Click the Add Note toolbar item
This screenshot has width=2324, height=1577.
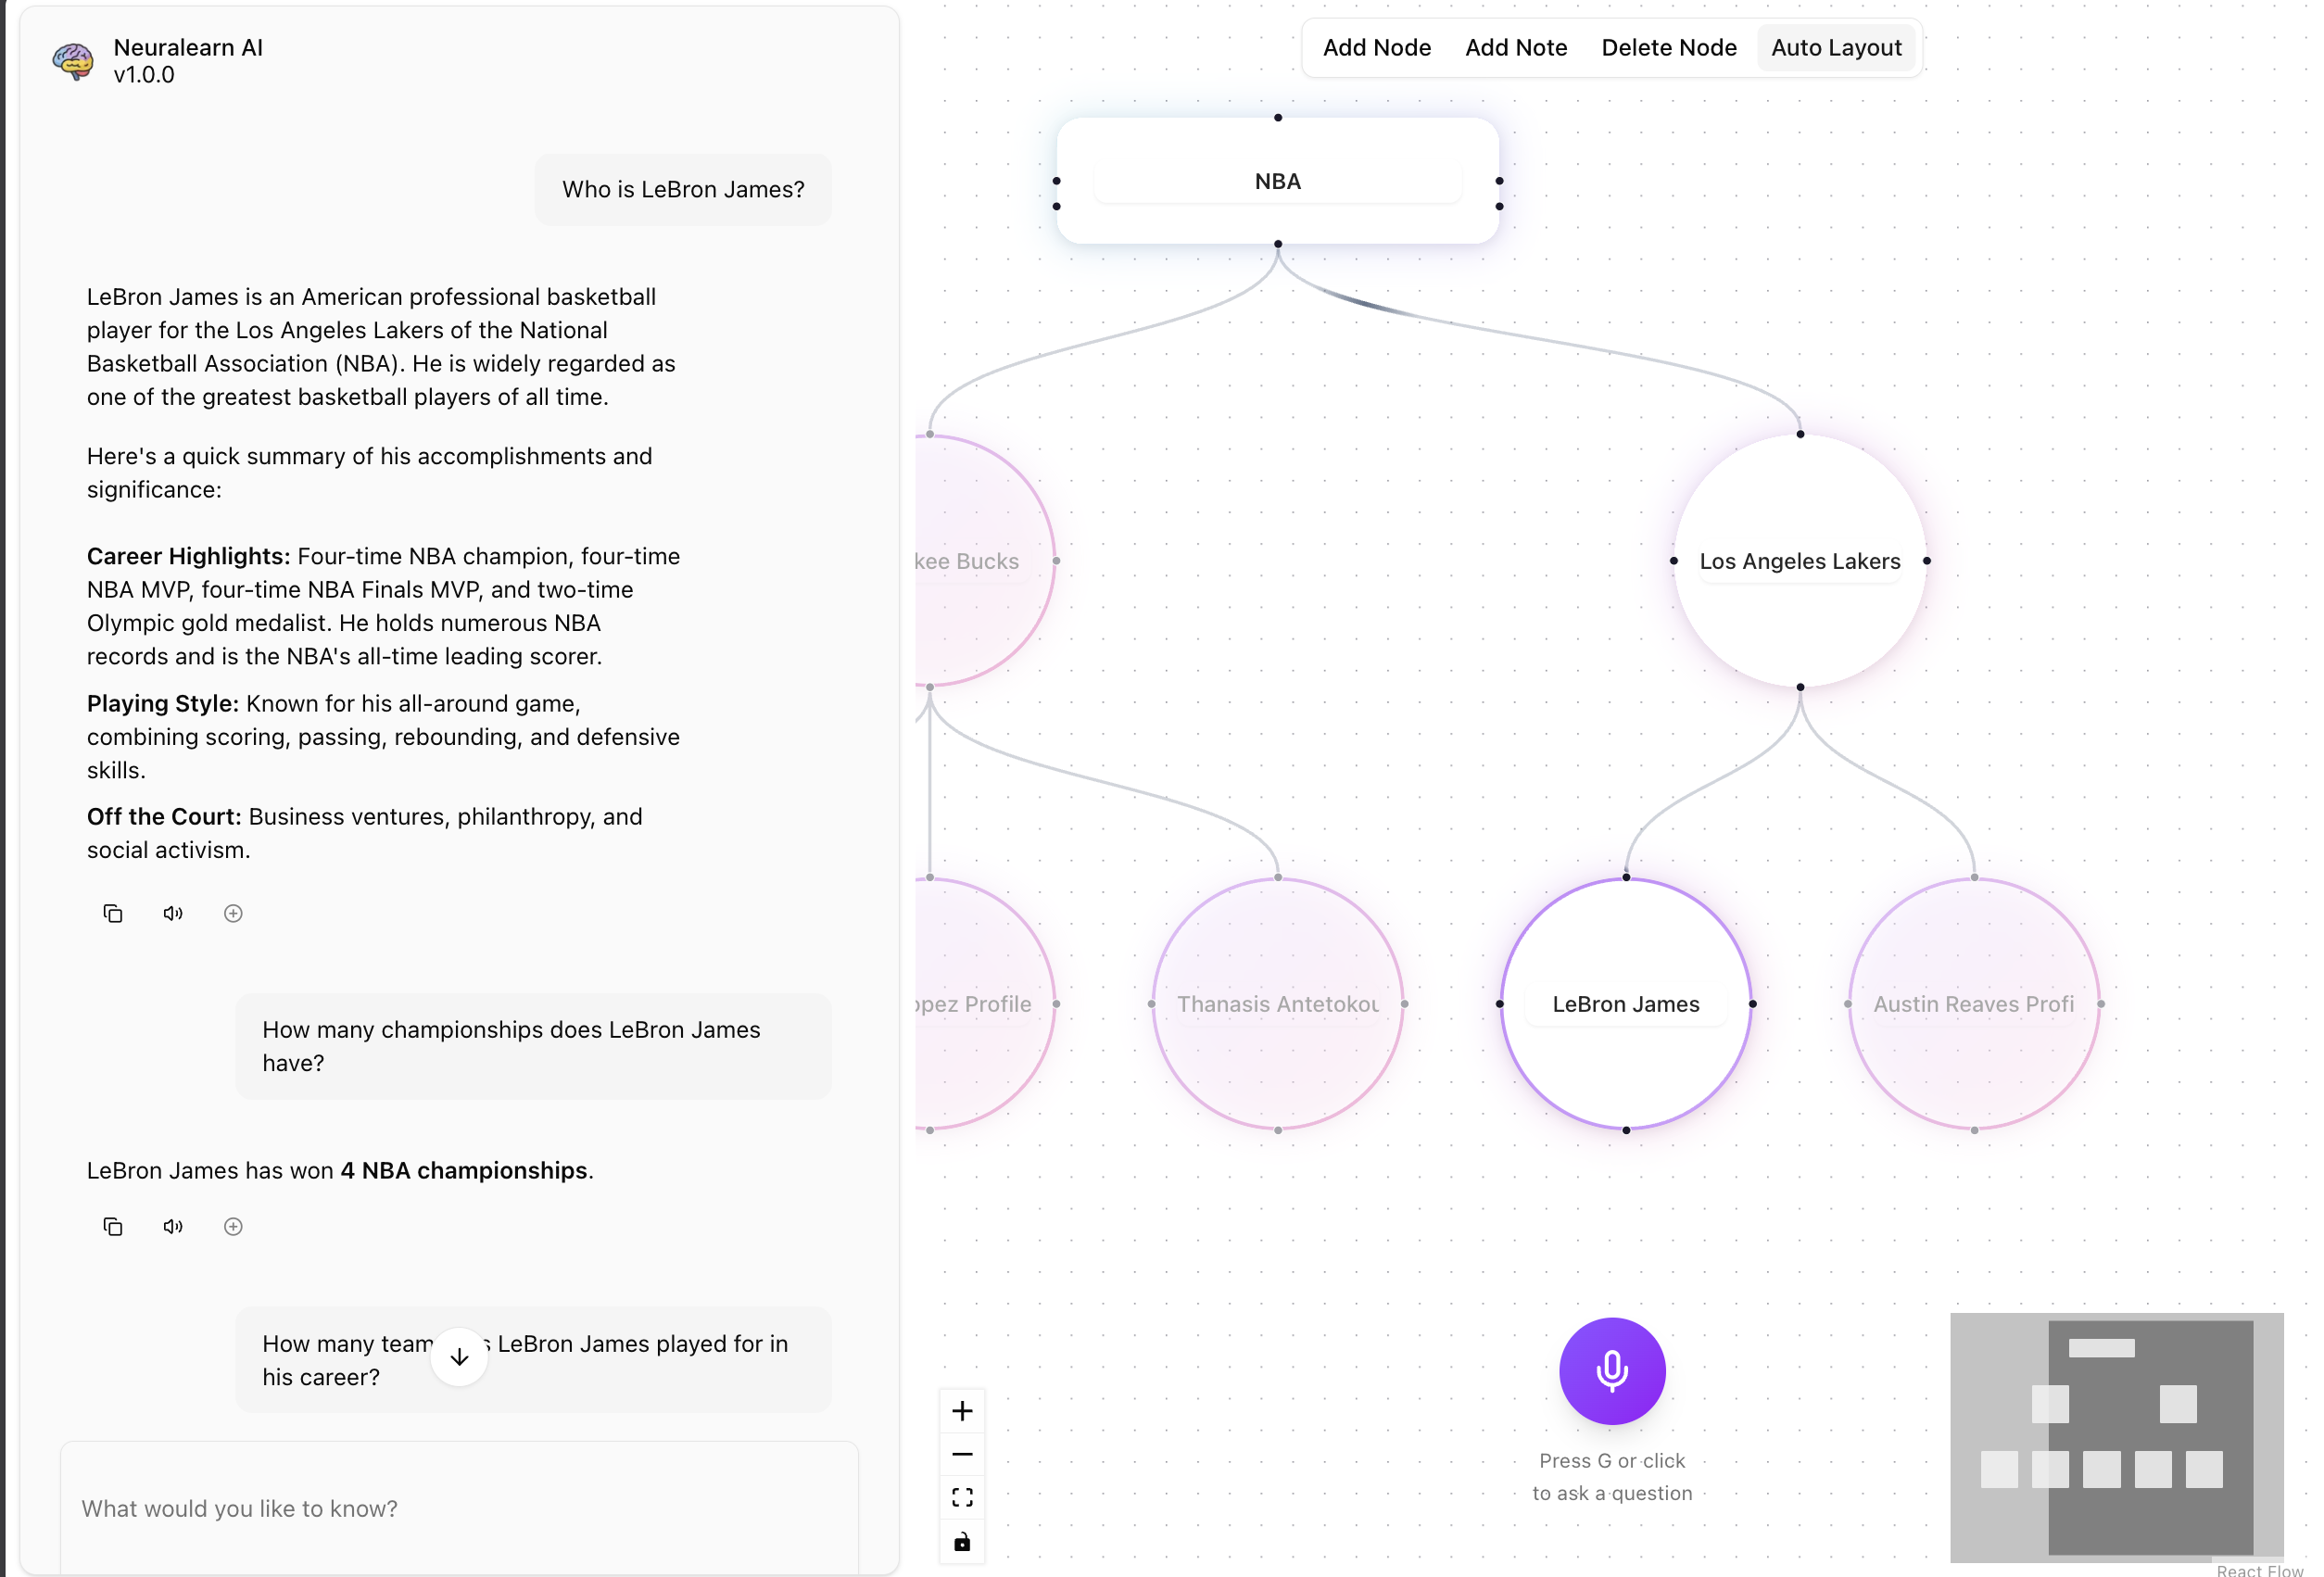coord(1515,47)
